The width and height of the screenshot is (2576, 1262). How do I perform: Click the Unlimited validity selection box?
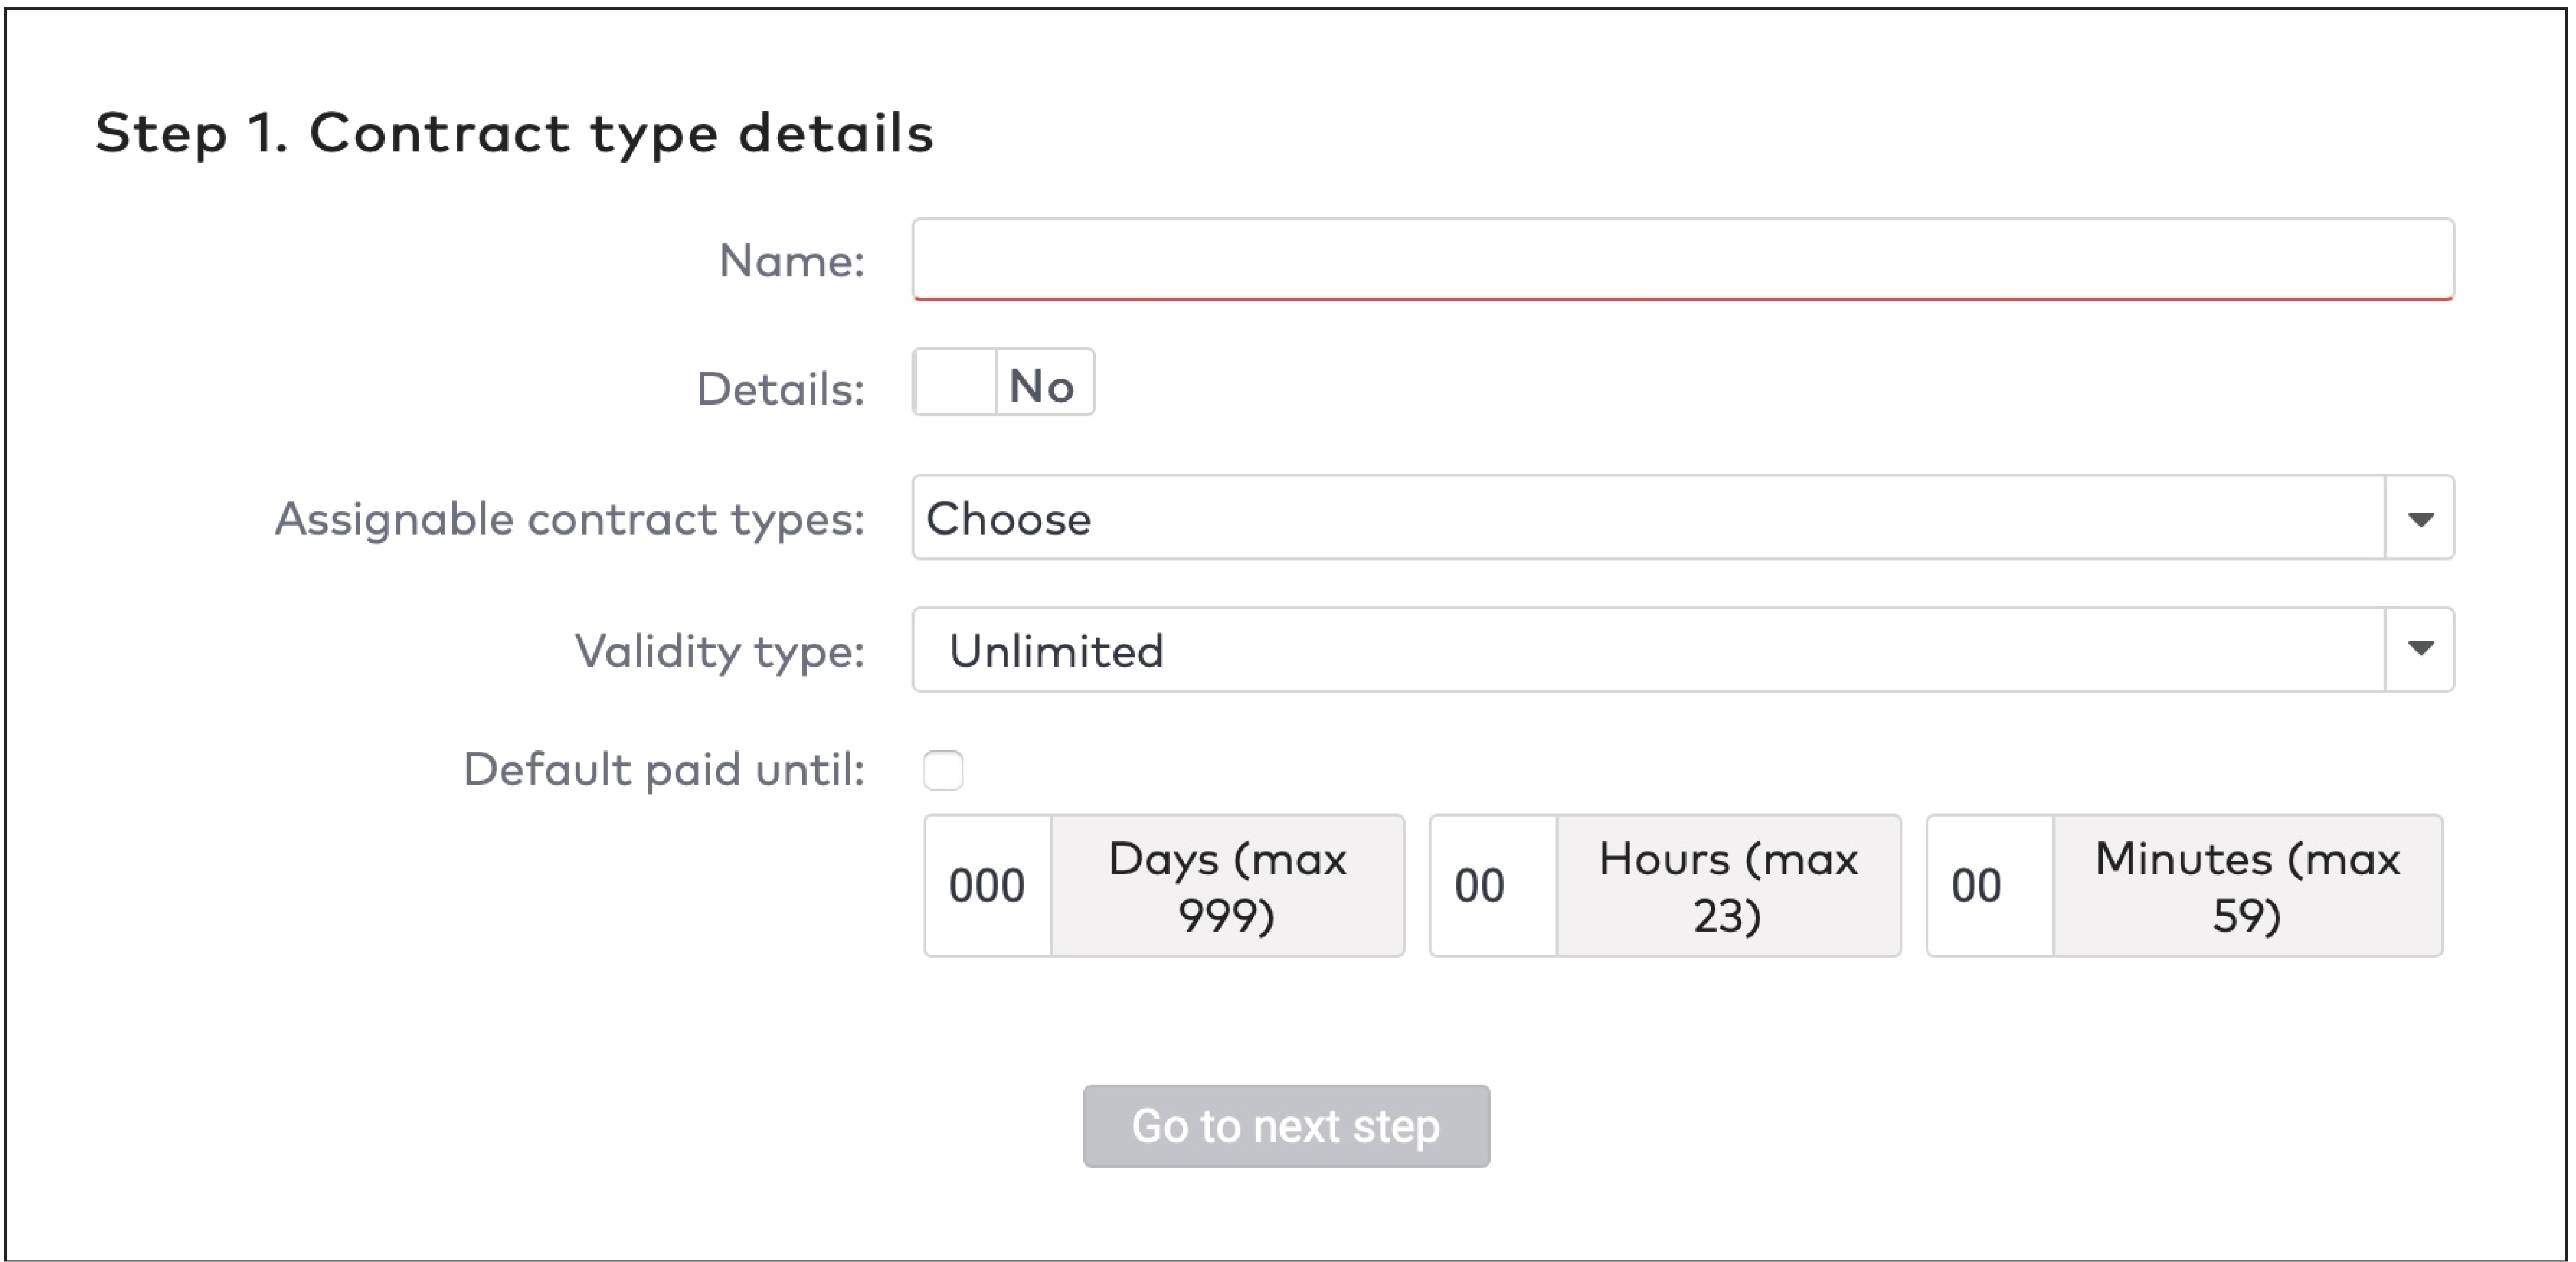pyautogui.click(x=1648, y=650)
